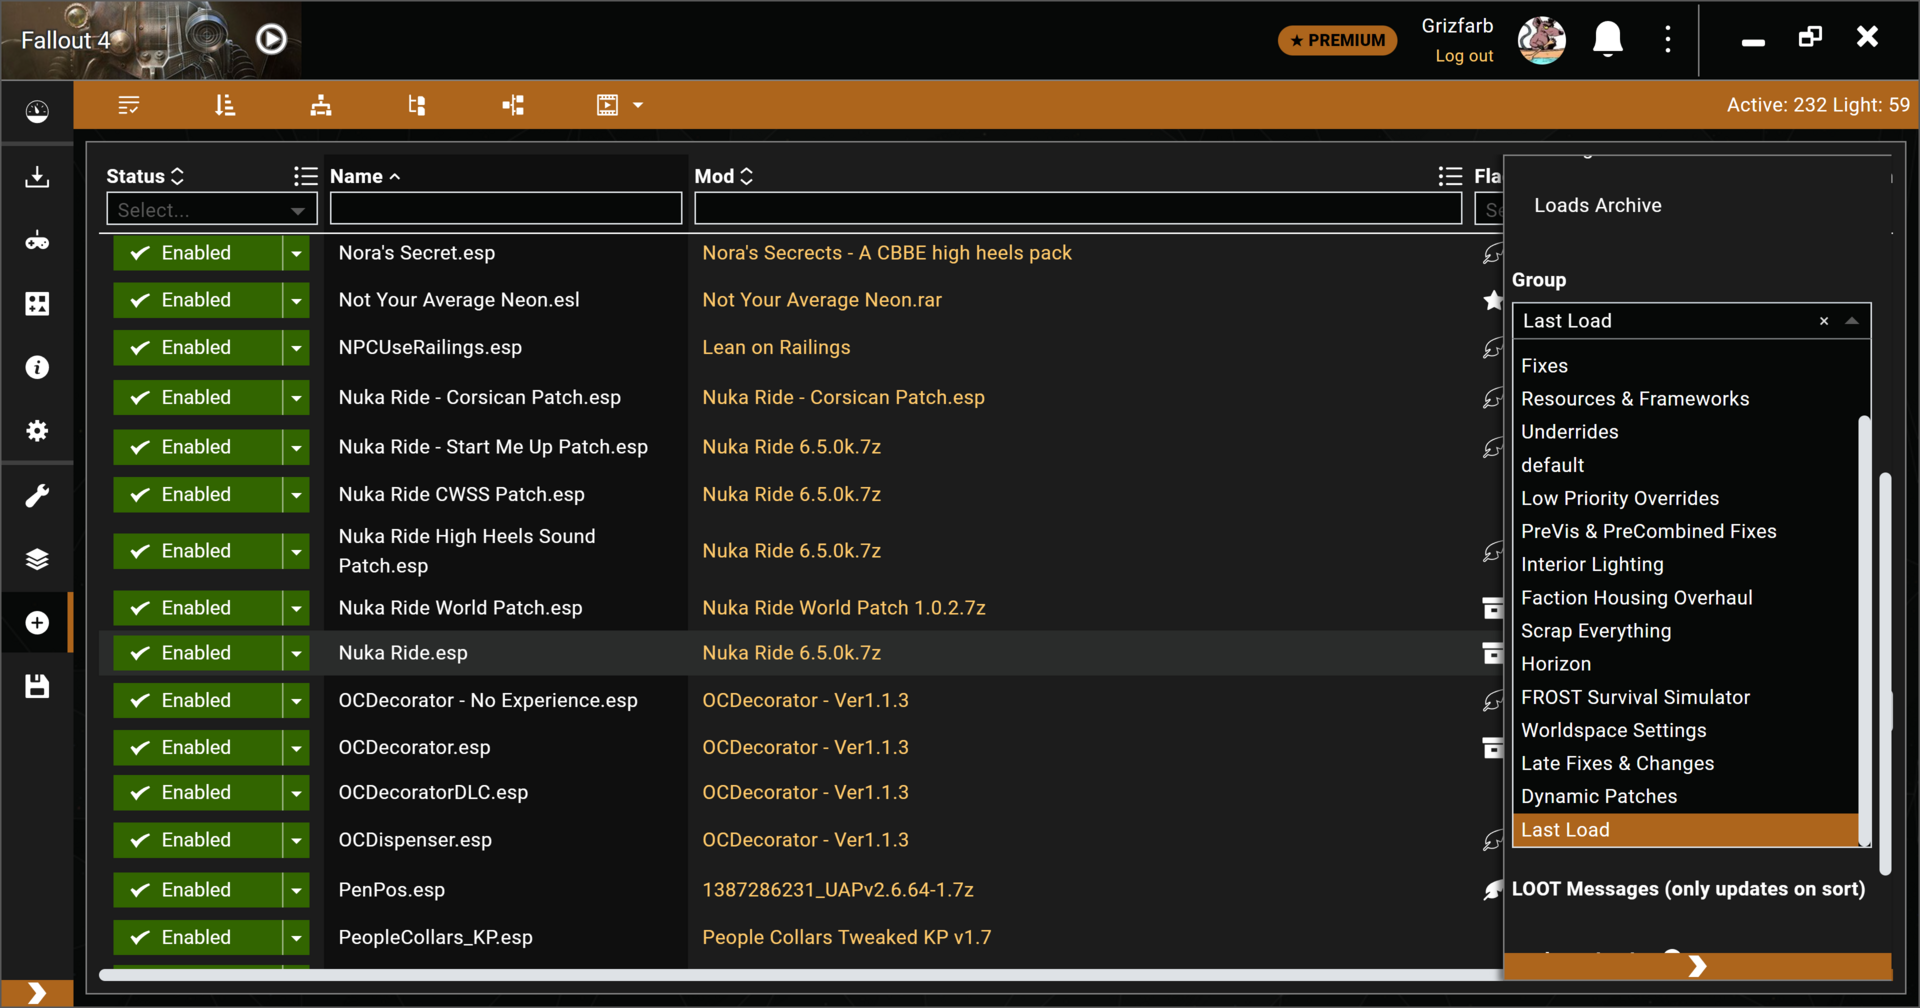Click the Manage Groups hierarchy icon
Viewport: 1920px width, 1008px height.
coord(321,105)
